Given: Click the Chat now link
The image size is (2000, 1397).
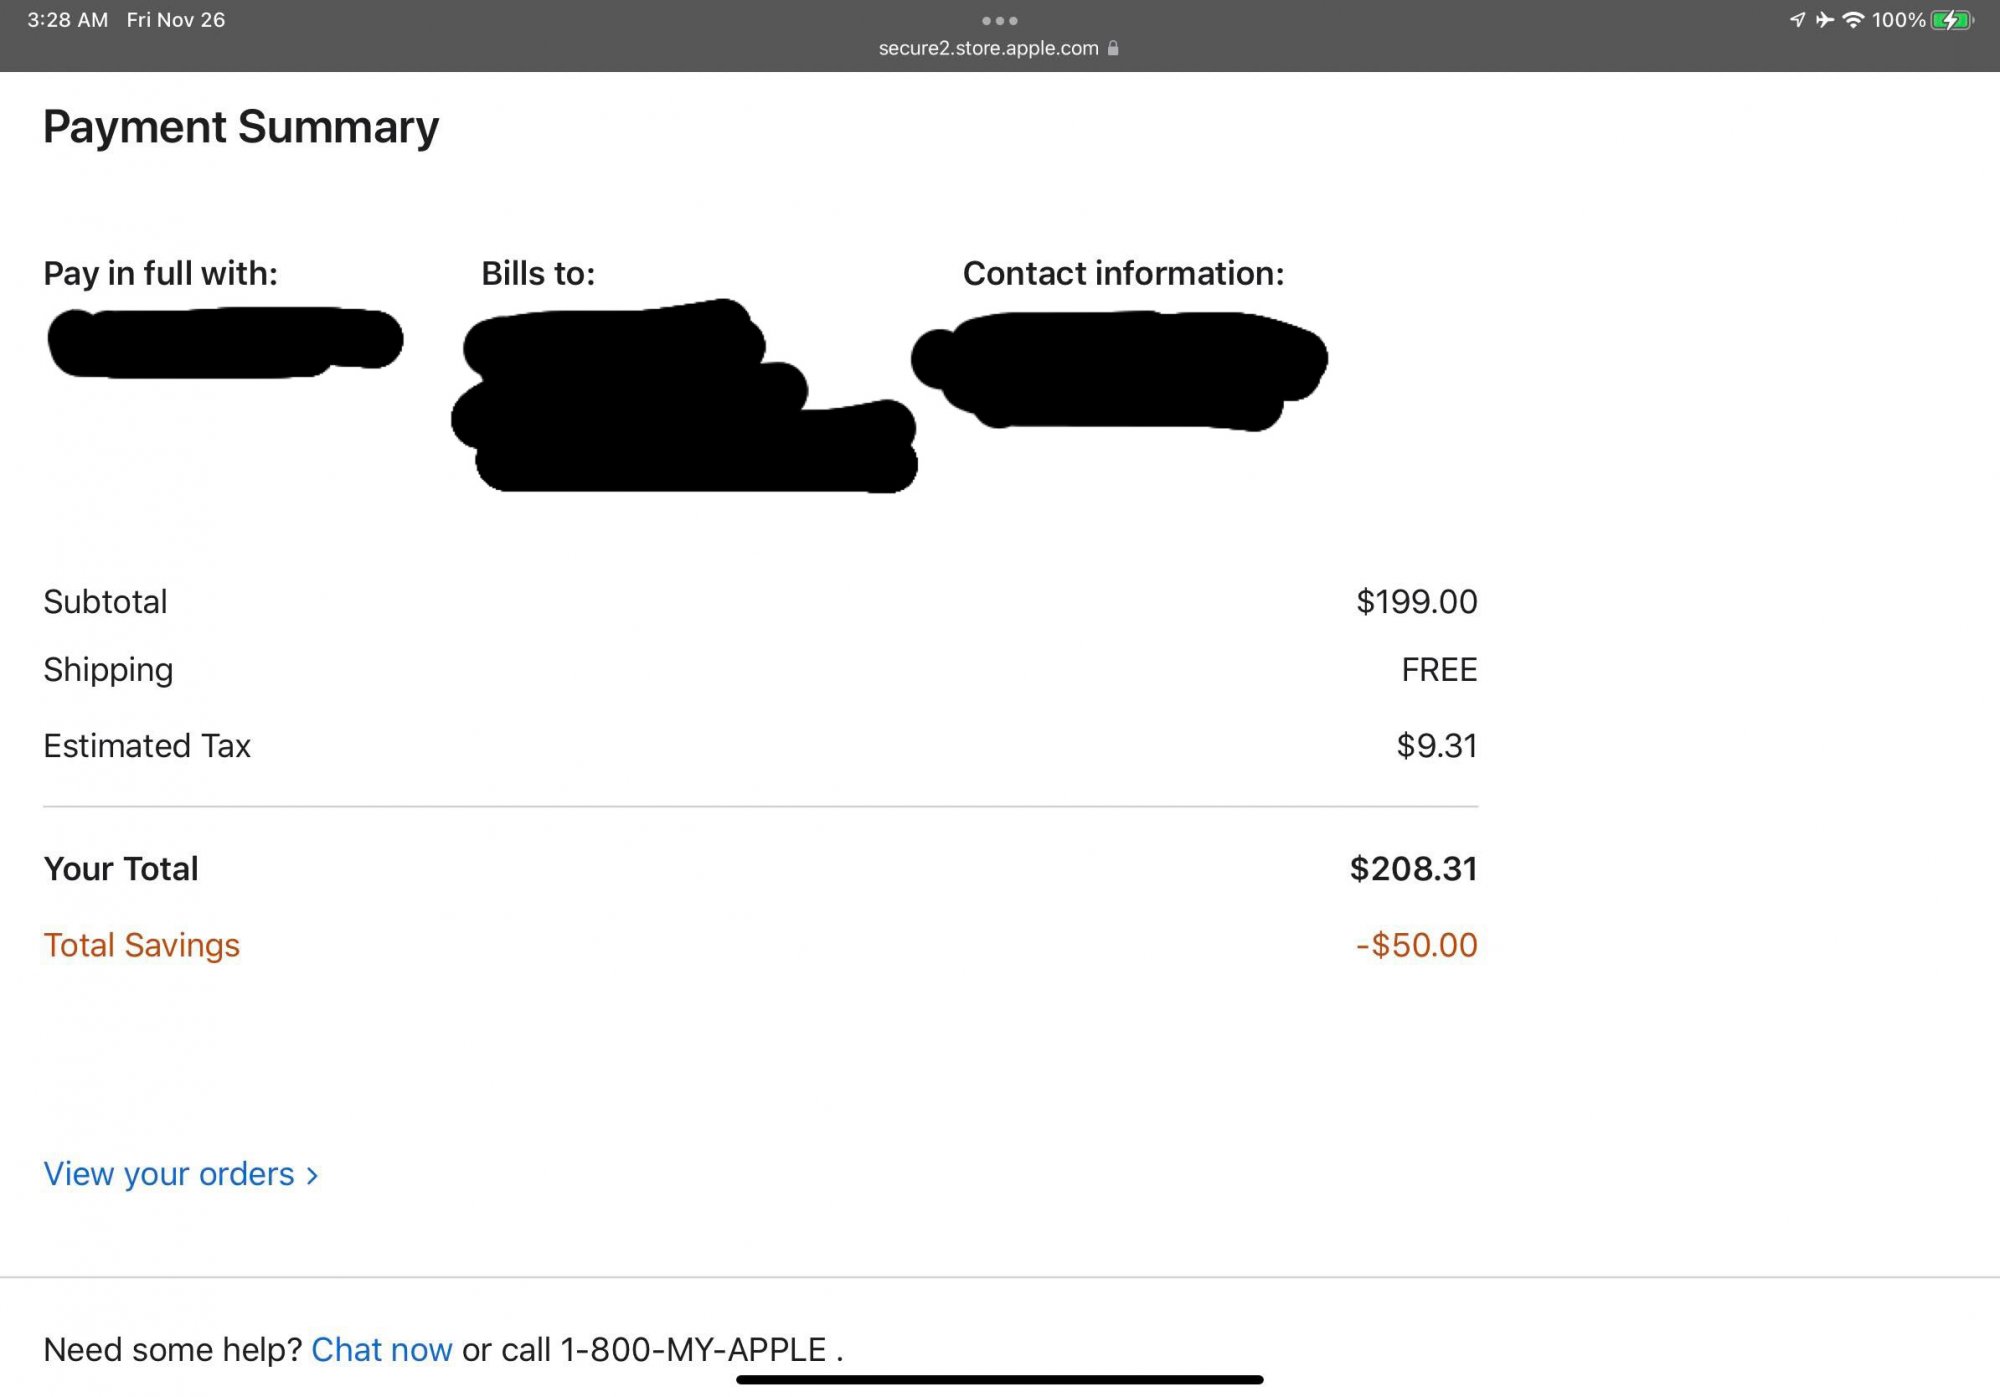Looking at the screenshot, I should pos(381,1350).
